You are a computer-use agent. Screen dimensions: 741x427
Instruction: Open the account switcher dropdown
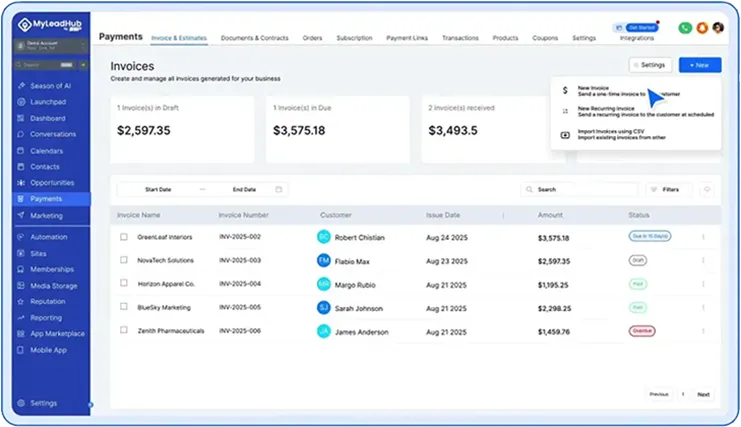coord(51,46)
